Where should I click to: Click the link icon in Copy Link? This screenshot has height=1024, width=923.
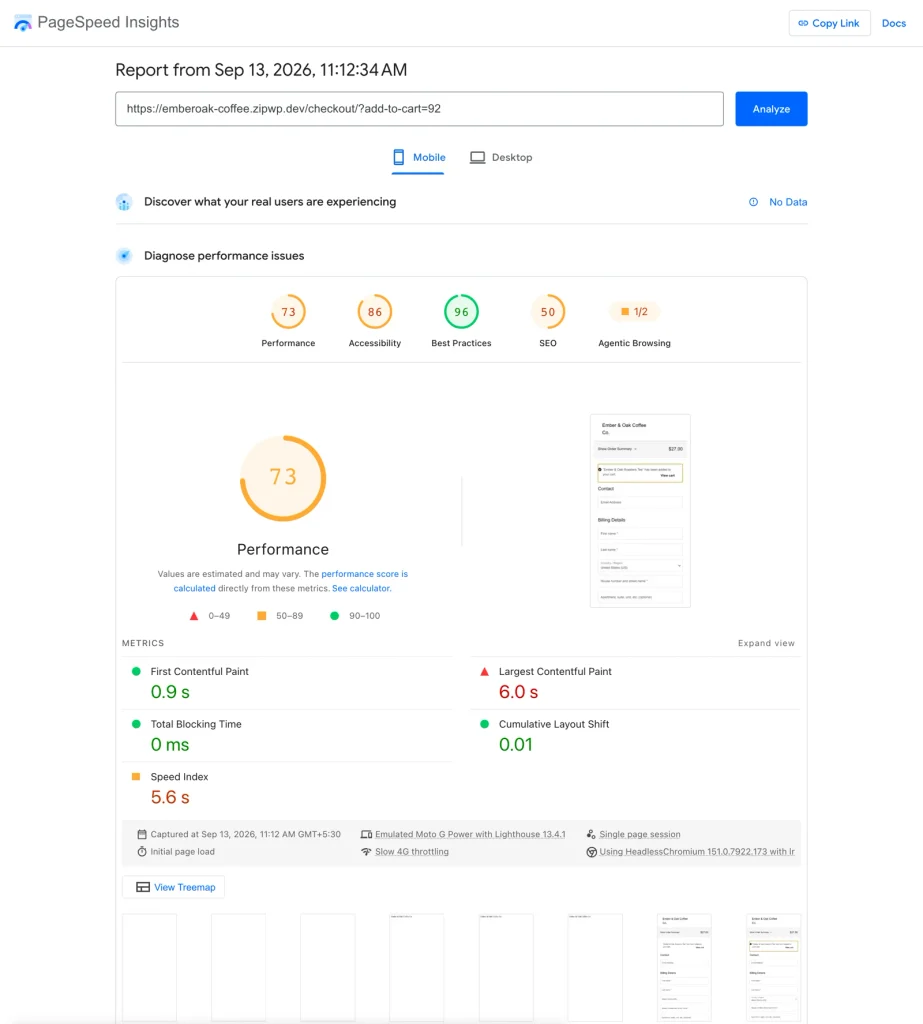pos(803,23)
